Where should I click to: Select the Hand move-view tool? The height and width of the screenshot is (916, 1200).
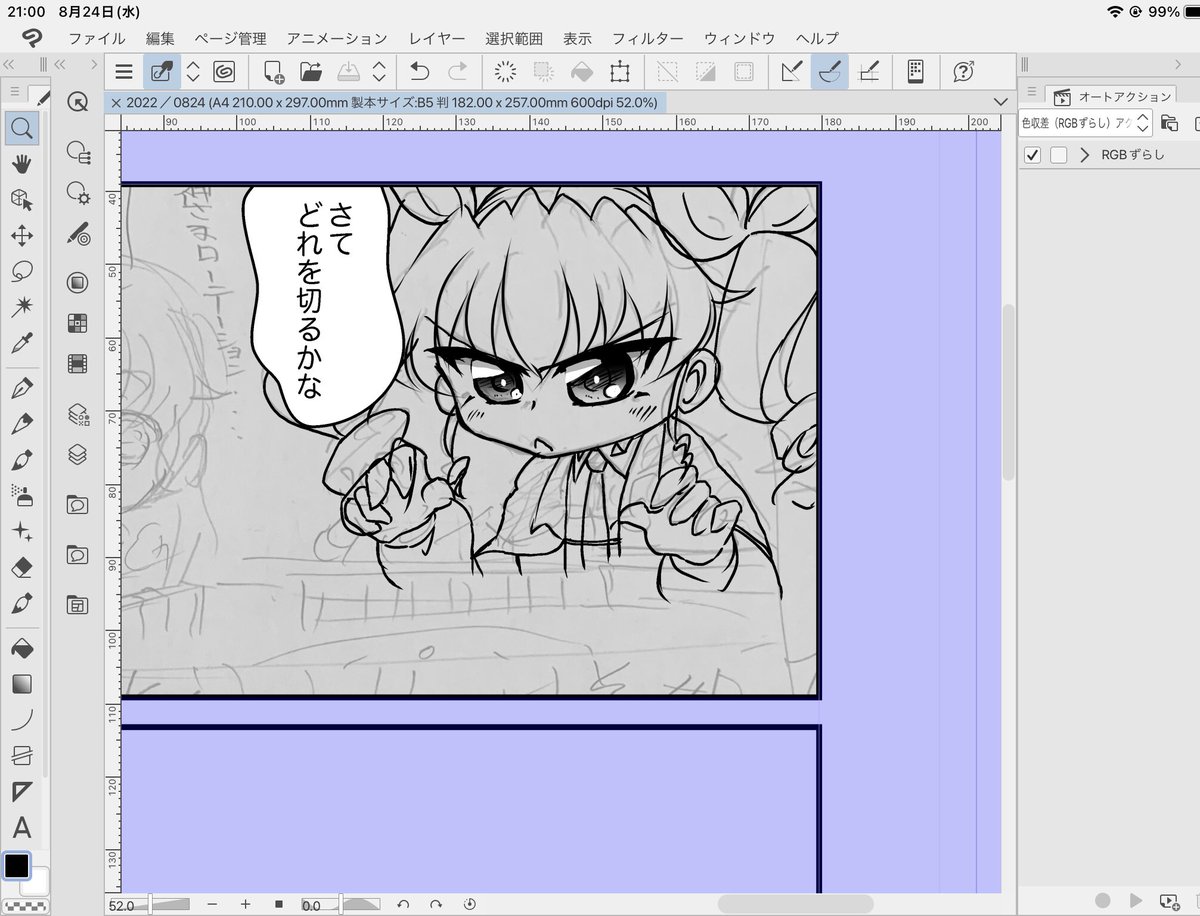pos(22,163)
